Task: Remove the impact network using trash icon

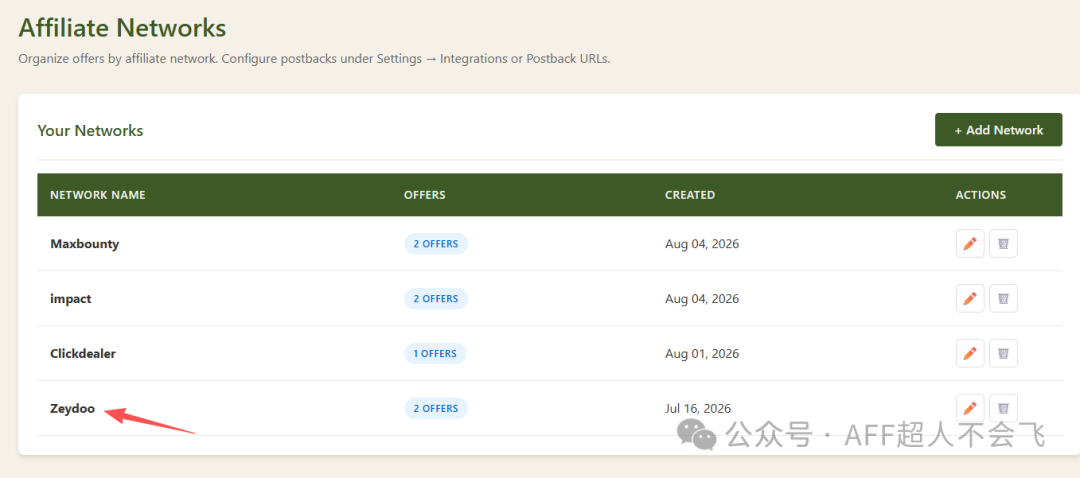Action: [x=1004, y=298]
